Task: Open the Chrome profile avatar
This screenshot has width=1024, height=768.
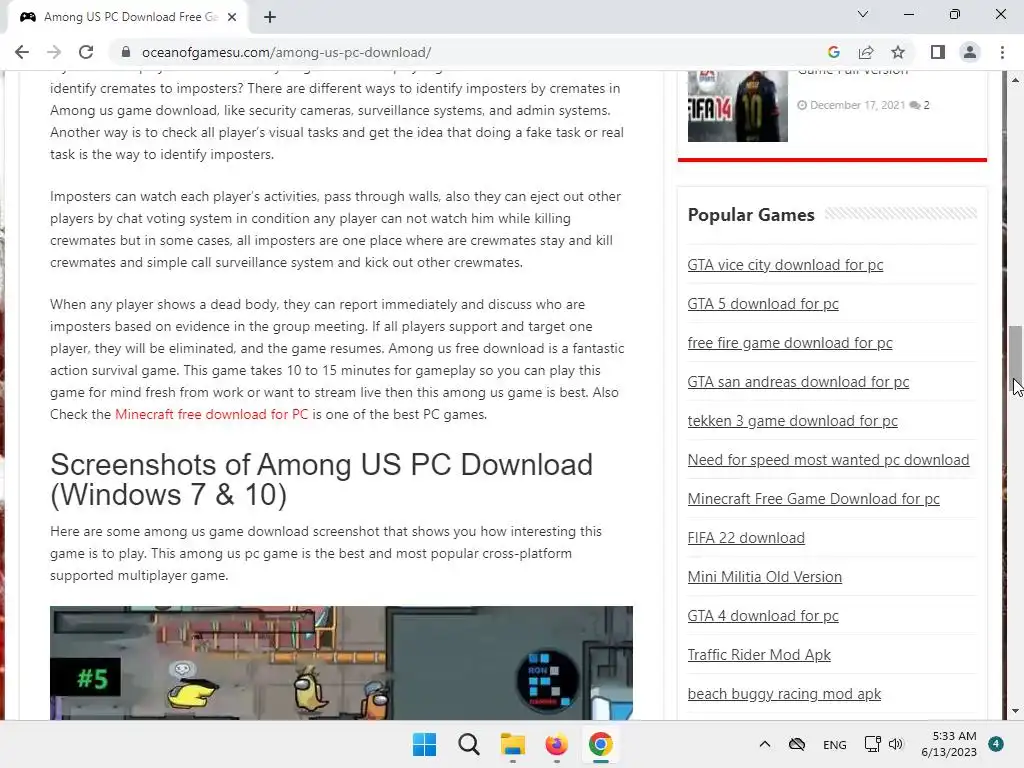Action: pyautogui.click(x=970, y=52)
